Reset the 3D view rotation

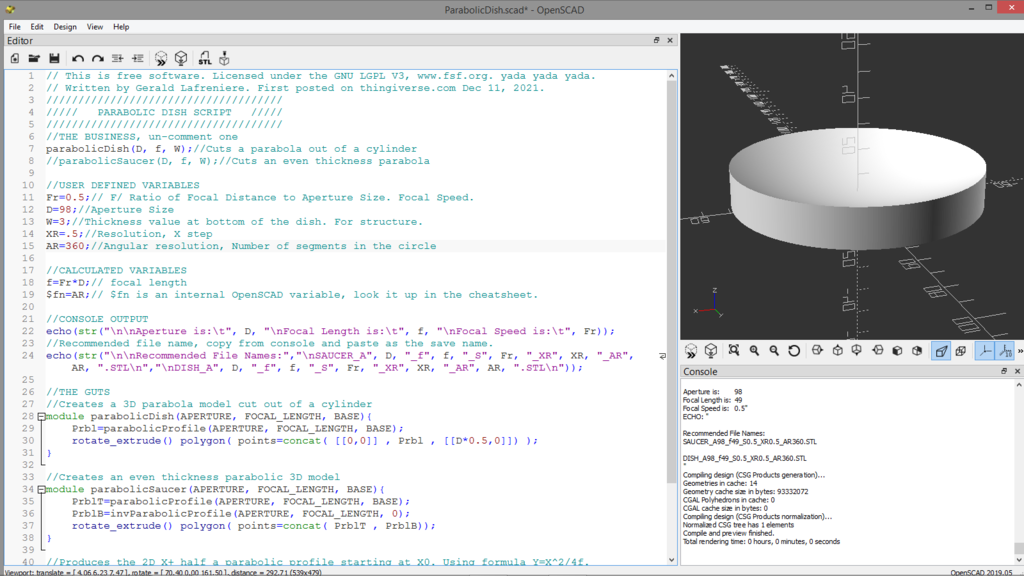794,351
